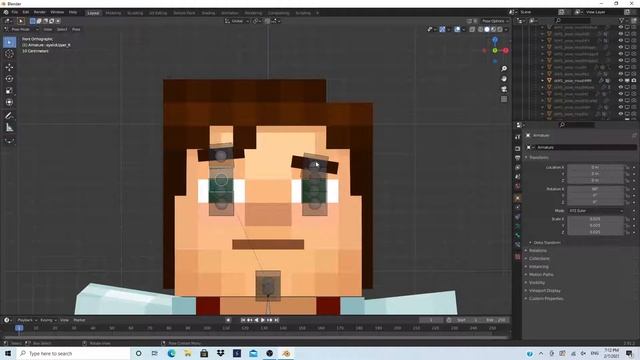This screenshot has width=640, height=360.
Task: Activate the Rotate tool
Action: [9, 79]
